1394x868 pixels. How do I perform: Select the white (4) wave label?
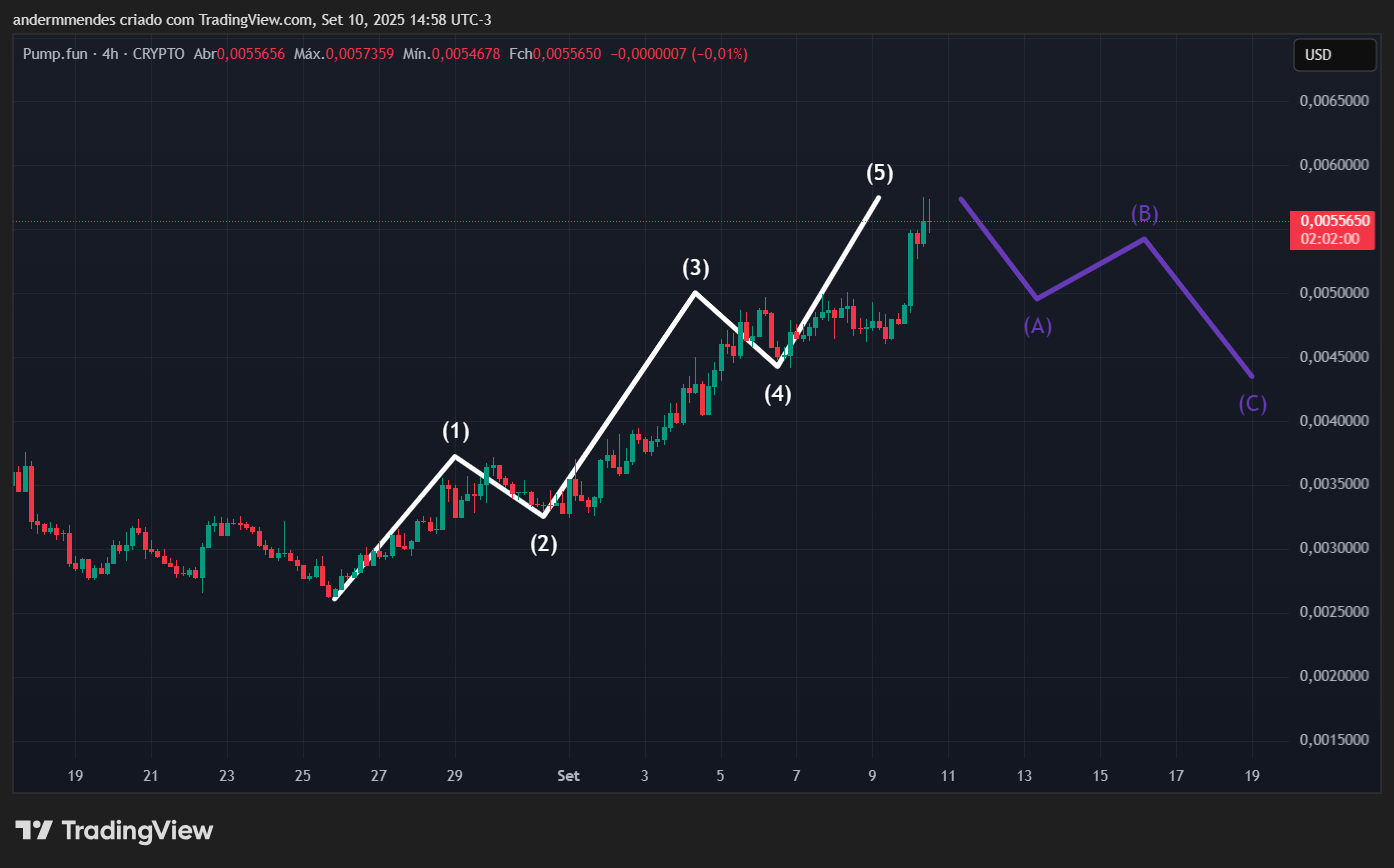coord(778,394)
